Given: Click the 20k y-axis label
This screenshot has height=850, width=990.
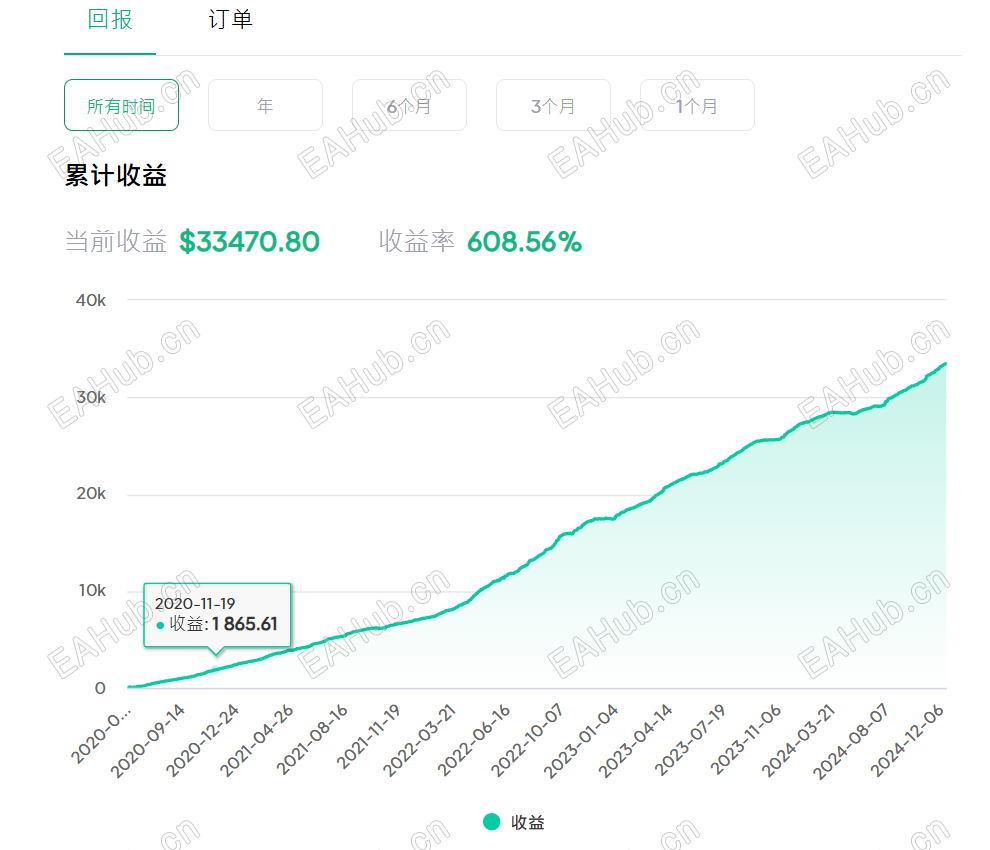Looking at the screenshot, I should pos(91,494).
